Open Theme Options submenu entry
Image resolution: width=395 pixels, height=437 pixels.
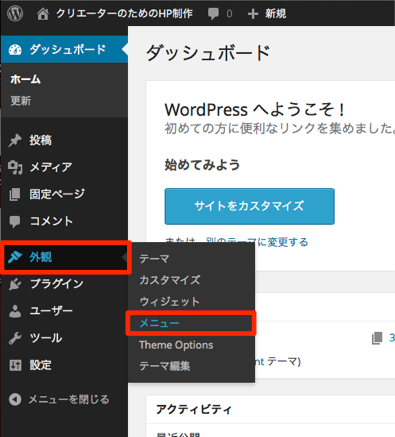pos(176,345)
